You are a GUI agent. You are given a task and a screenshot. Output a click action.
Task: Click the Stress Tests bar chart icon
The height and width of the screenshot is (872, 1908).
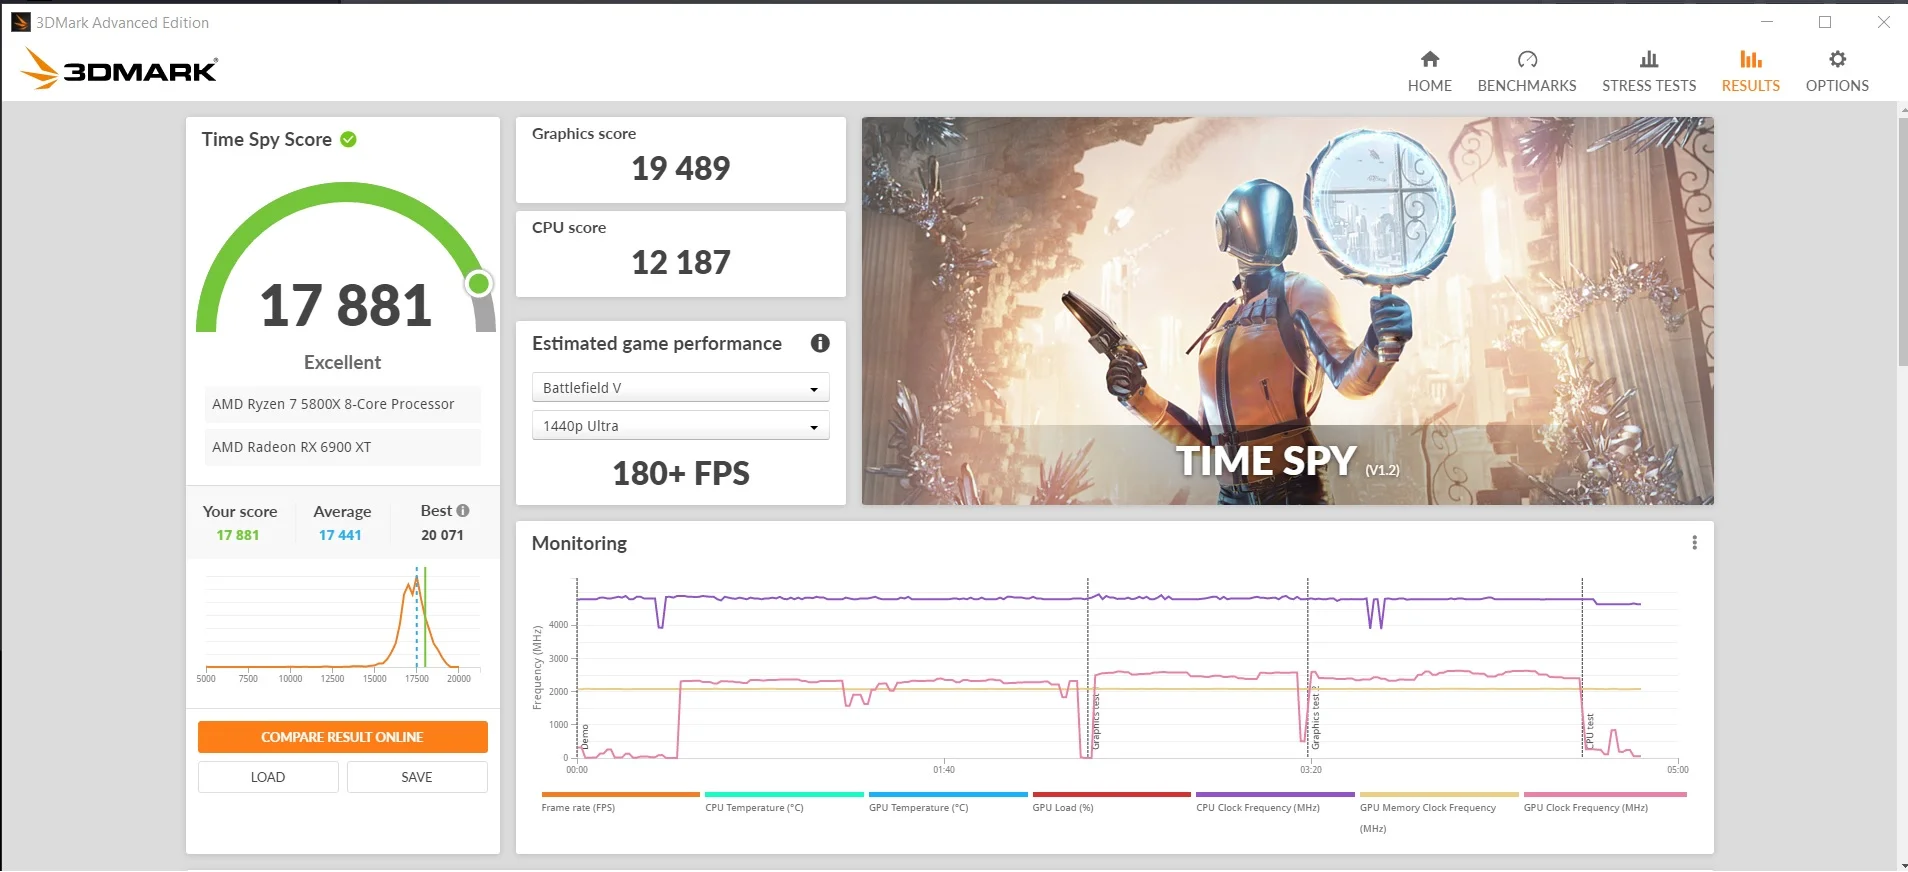point(1649,59)
